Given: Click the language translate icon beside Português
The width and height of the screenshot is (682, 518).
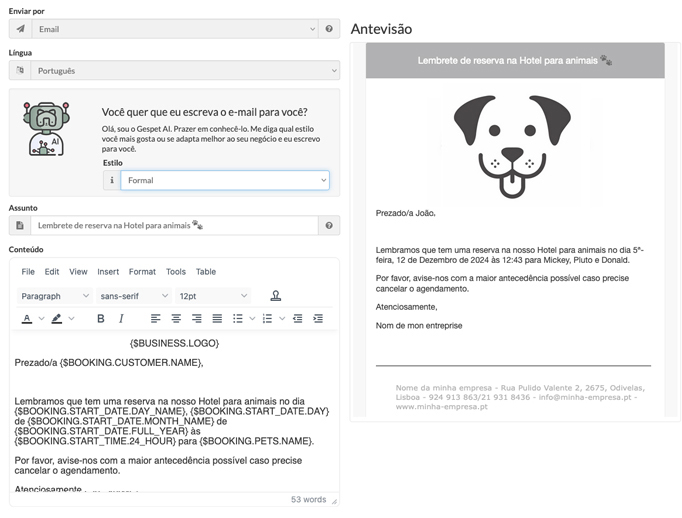Looking at the screenshot, I should 20,70.
